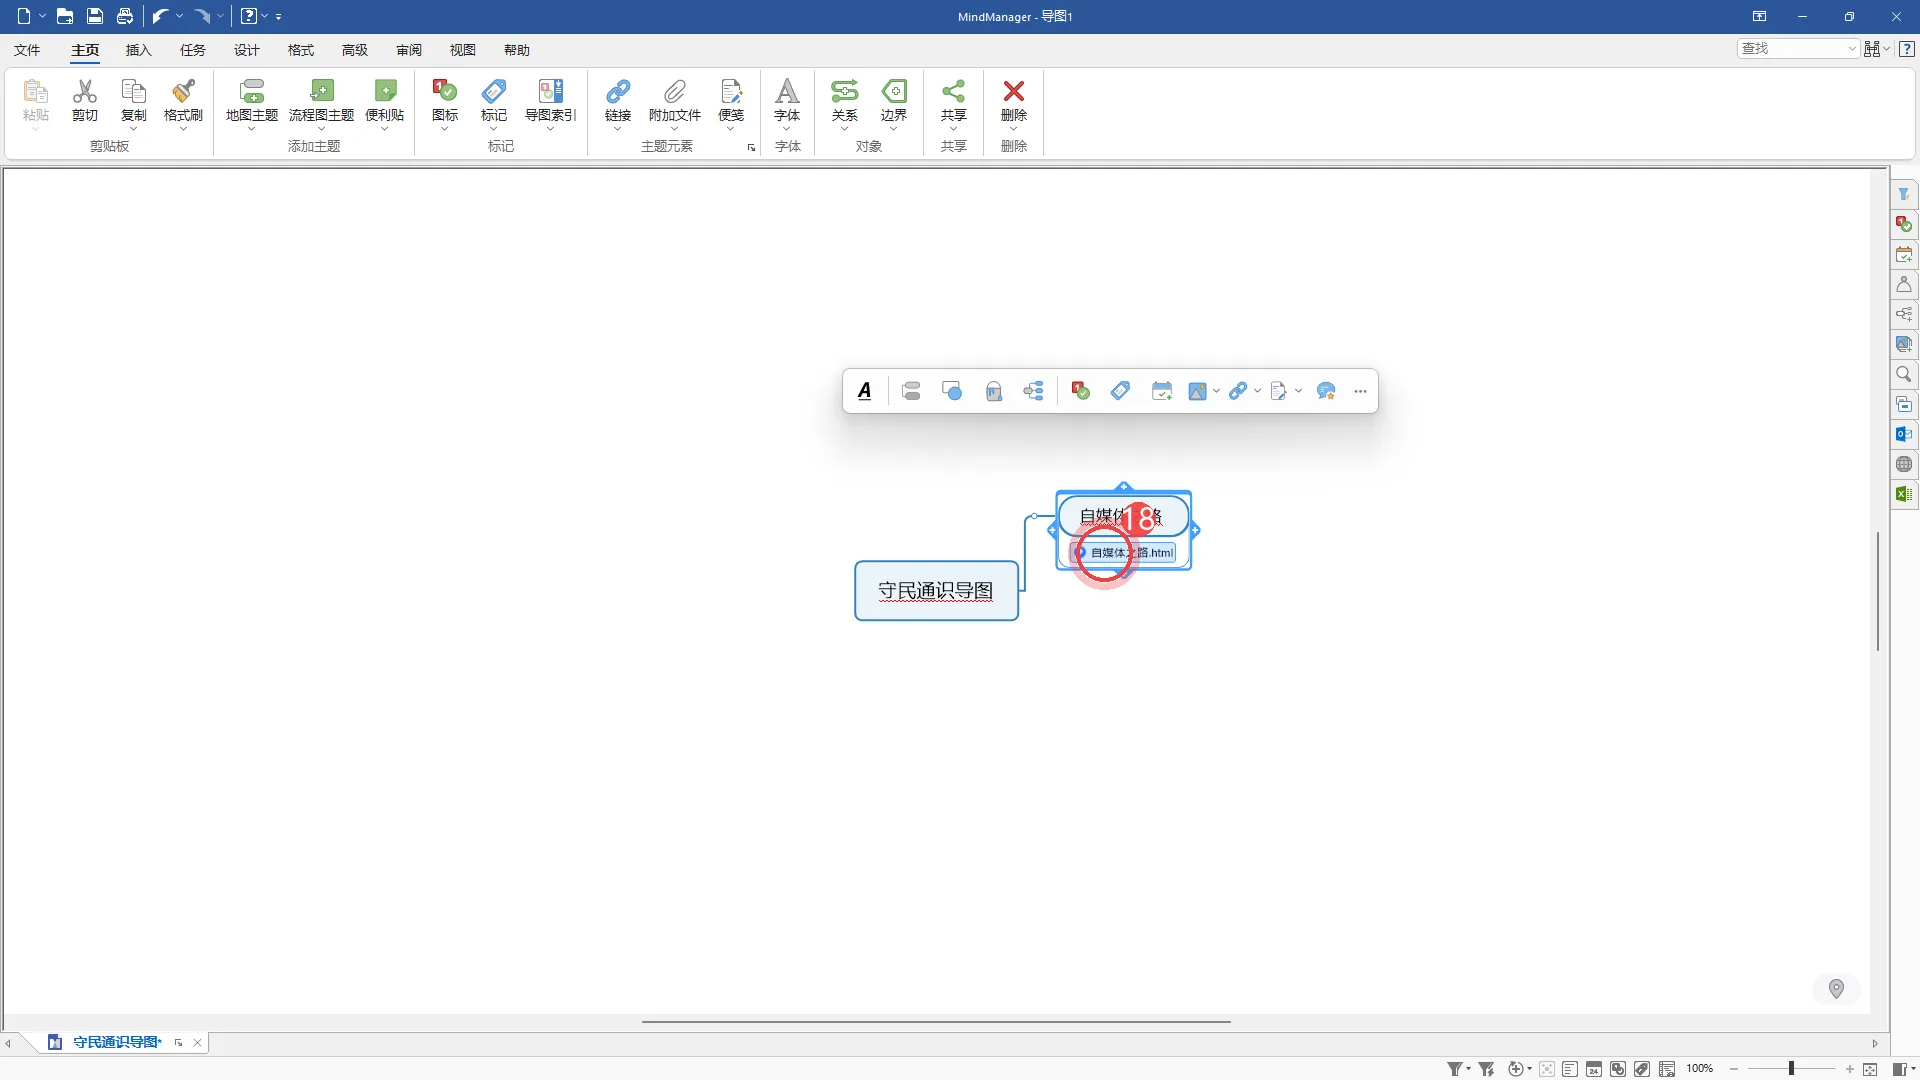Image resolution: width=1920 pixels, height=1080 pixels.
Task: Toggle the filter funnel in status bar
Action: click(1455, 1069)
